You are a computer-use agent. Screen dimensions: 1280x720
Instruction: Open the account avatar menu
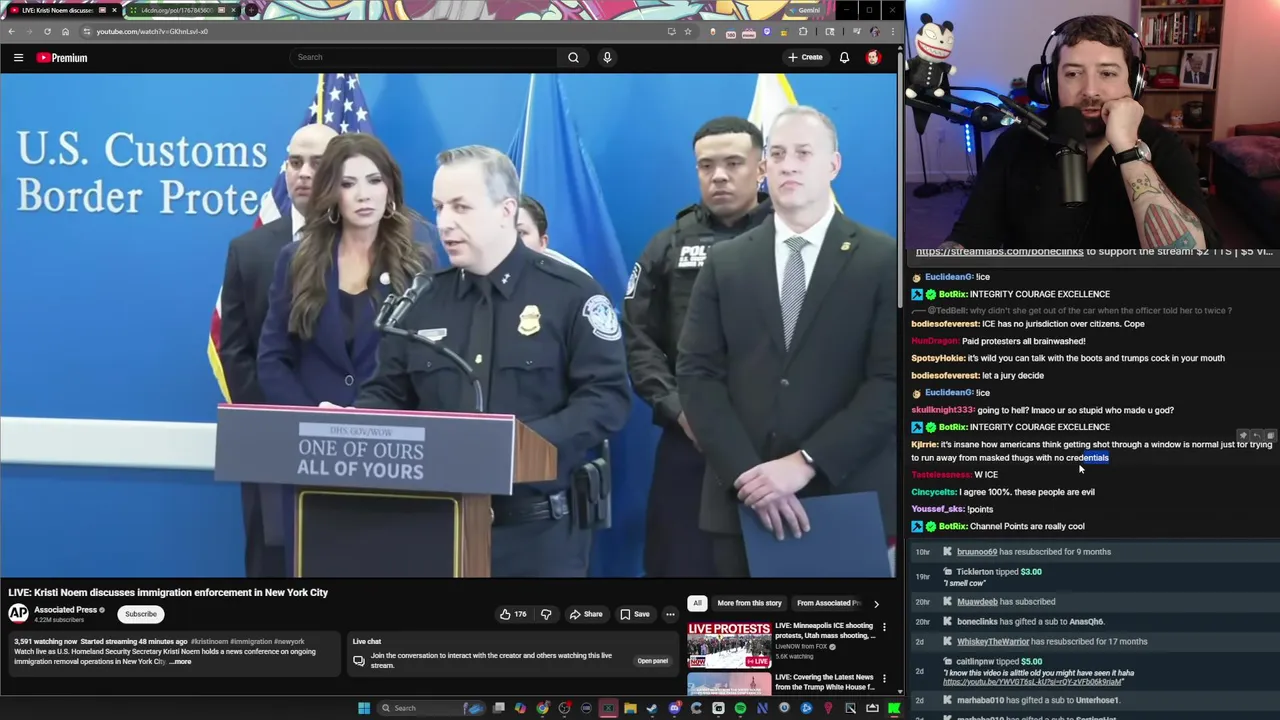(873, 58)
